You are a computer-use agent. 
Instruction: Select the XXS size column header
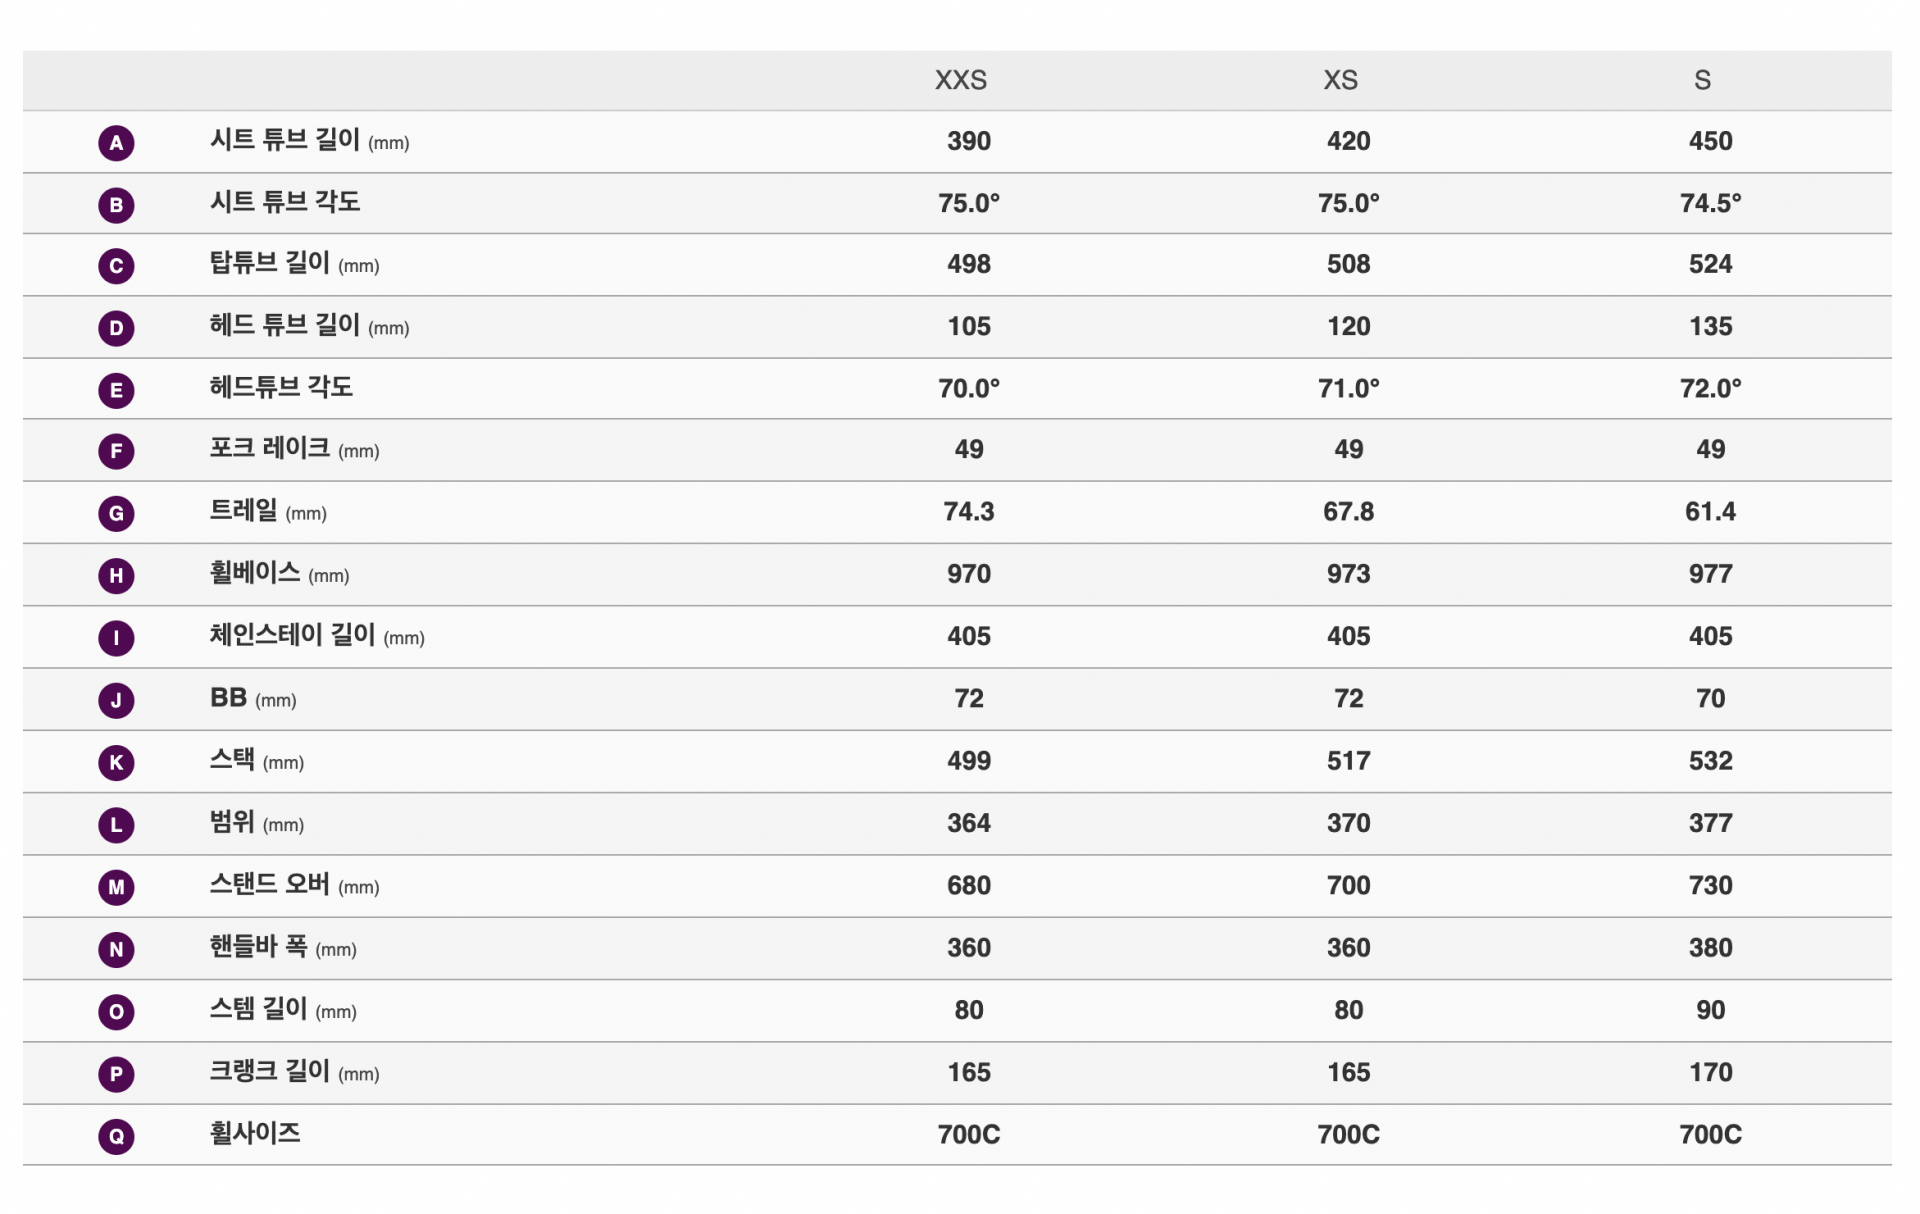point(960,80)
